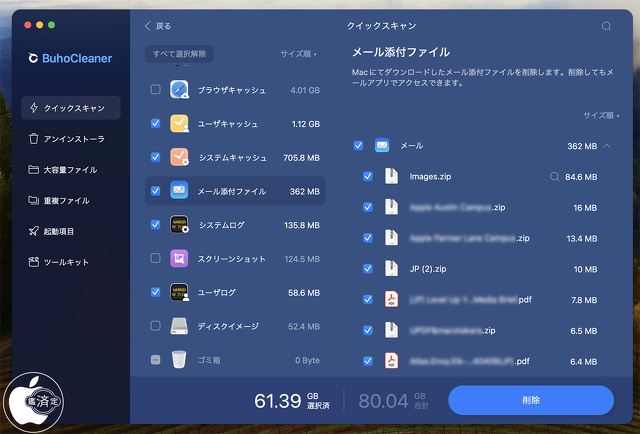Uncheck the メール添付ファイル checkbox
The image size is (640, 434).
coord(156,191)
